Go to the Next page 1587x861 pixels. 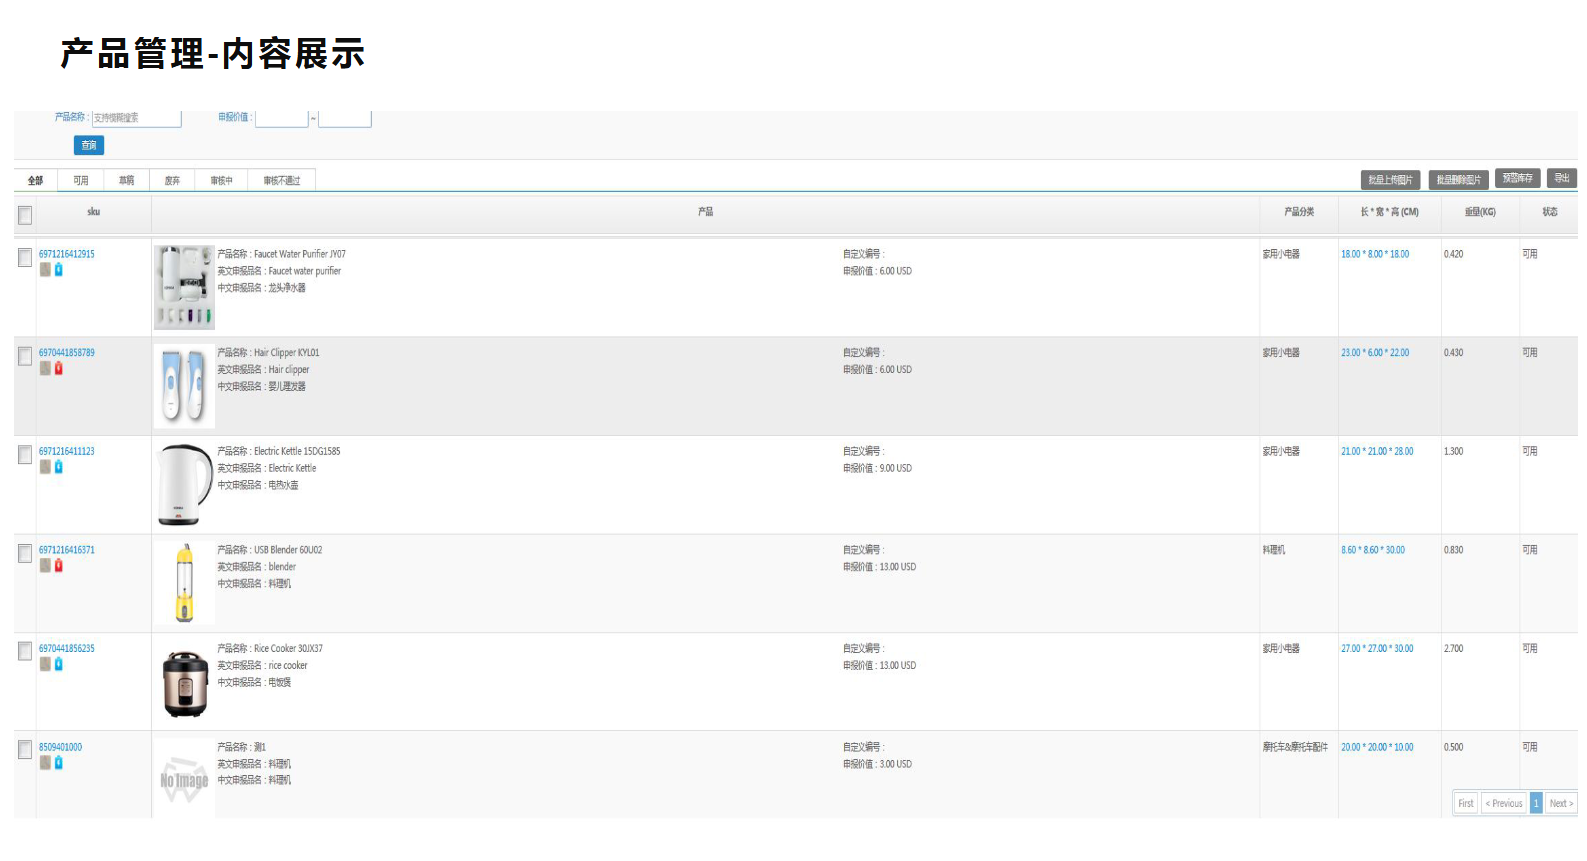[x=1561, y=803]
